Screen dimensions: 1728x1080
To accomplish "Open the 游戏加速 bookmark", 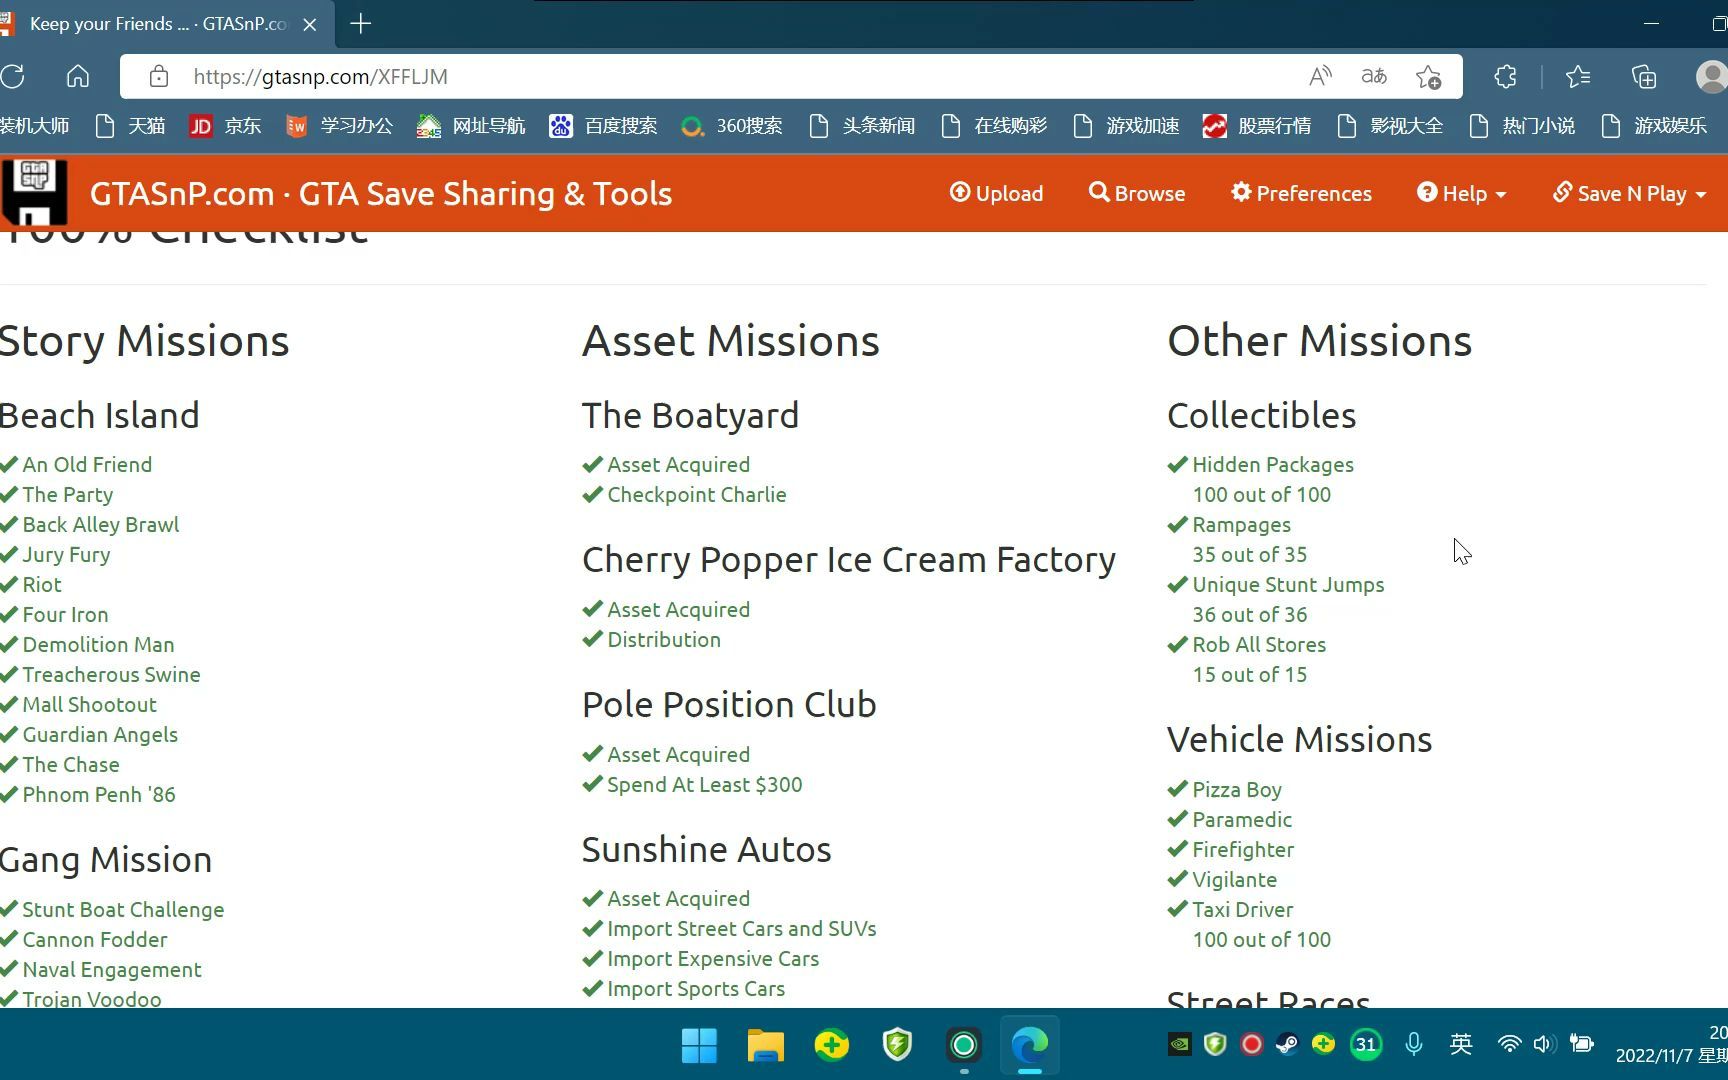I will (x=1126, y=126).
